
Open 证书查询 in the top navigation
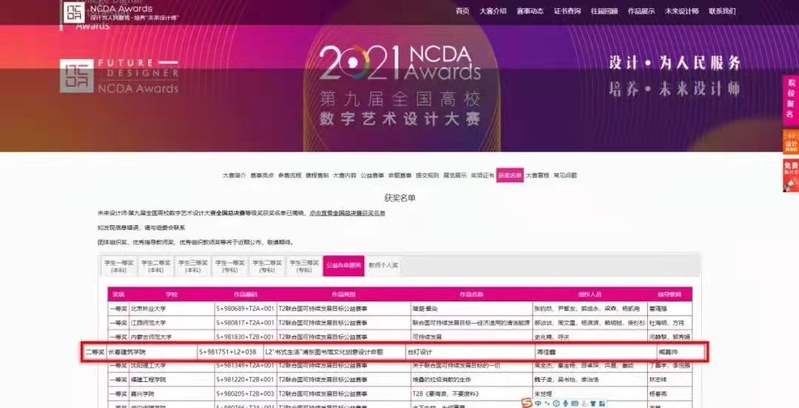click(x=568, y=11)
